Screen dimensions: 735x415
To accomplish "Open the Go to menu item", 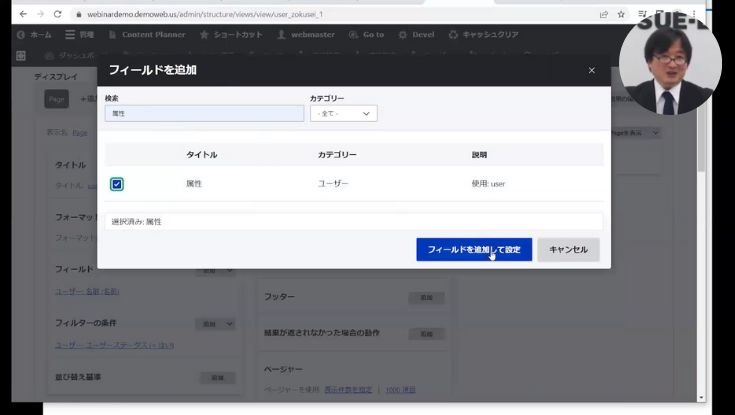I will pyautogui.click(x=367, y=35).
